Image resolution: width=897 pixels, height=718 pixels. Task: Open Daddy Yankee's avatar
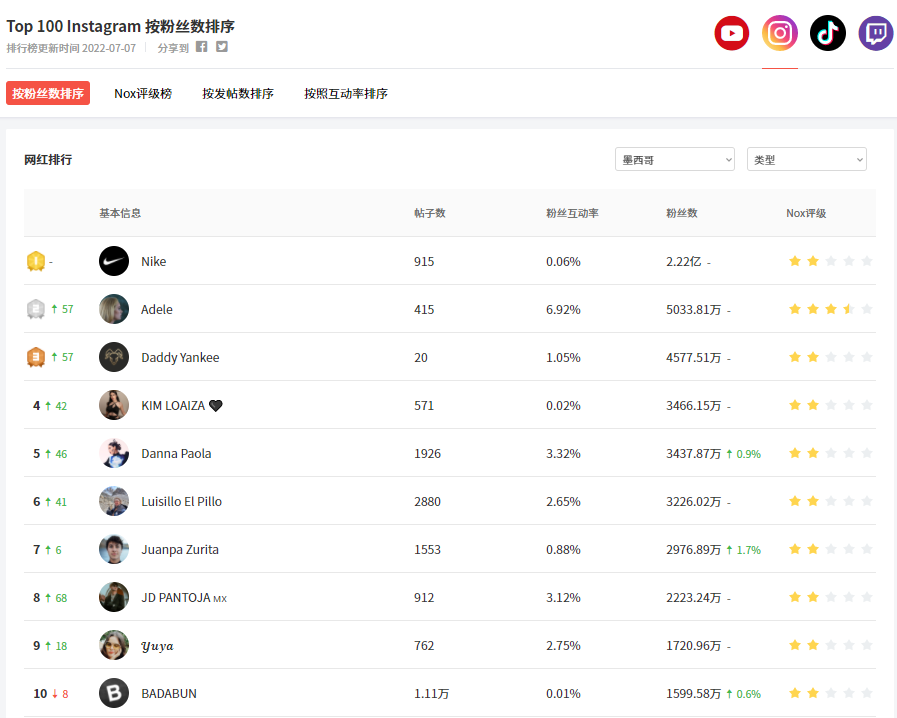tap(114, 357)
